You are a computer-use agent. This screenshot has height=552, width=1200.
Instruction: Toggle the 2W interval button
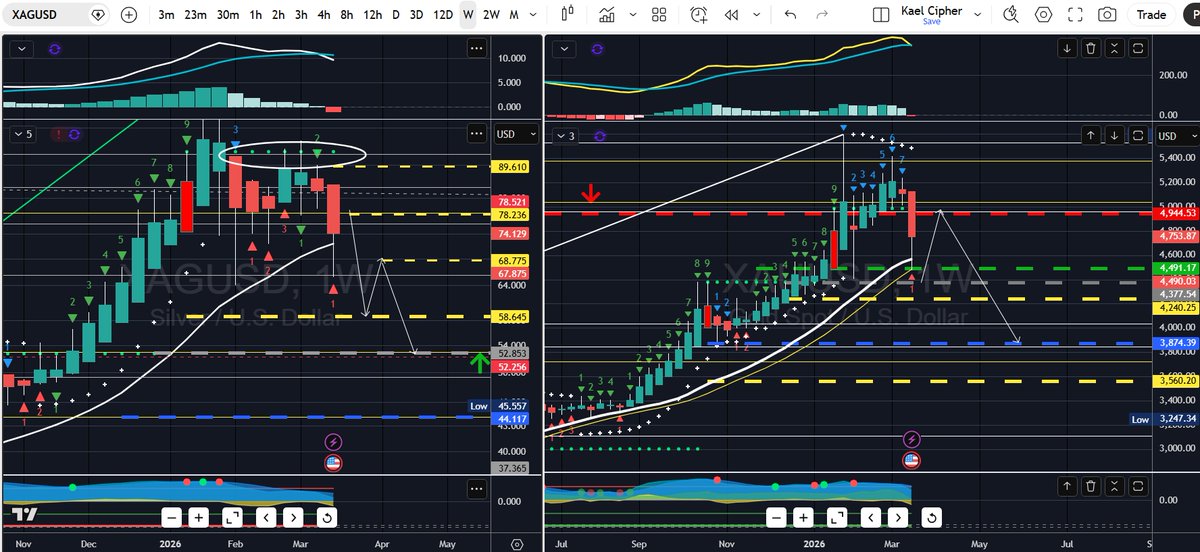pyautogui.click(x=491, y=15)
